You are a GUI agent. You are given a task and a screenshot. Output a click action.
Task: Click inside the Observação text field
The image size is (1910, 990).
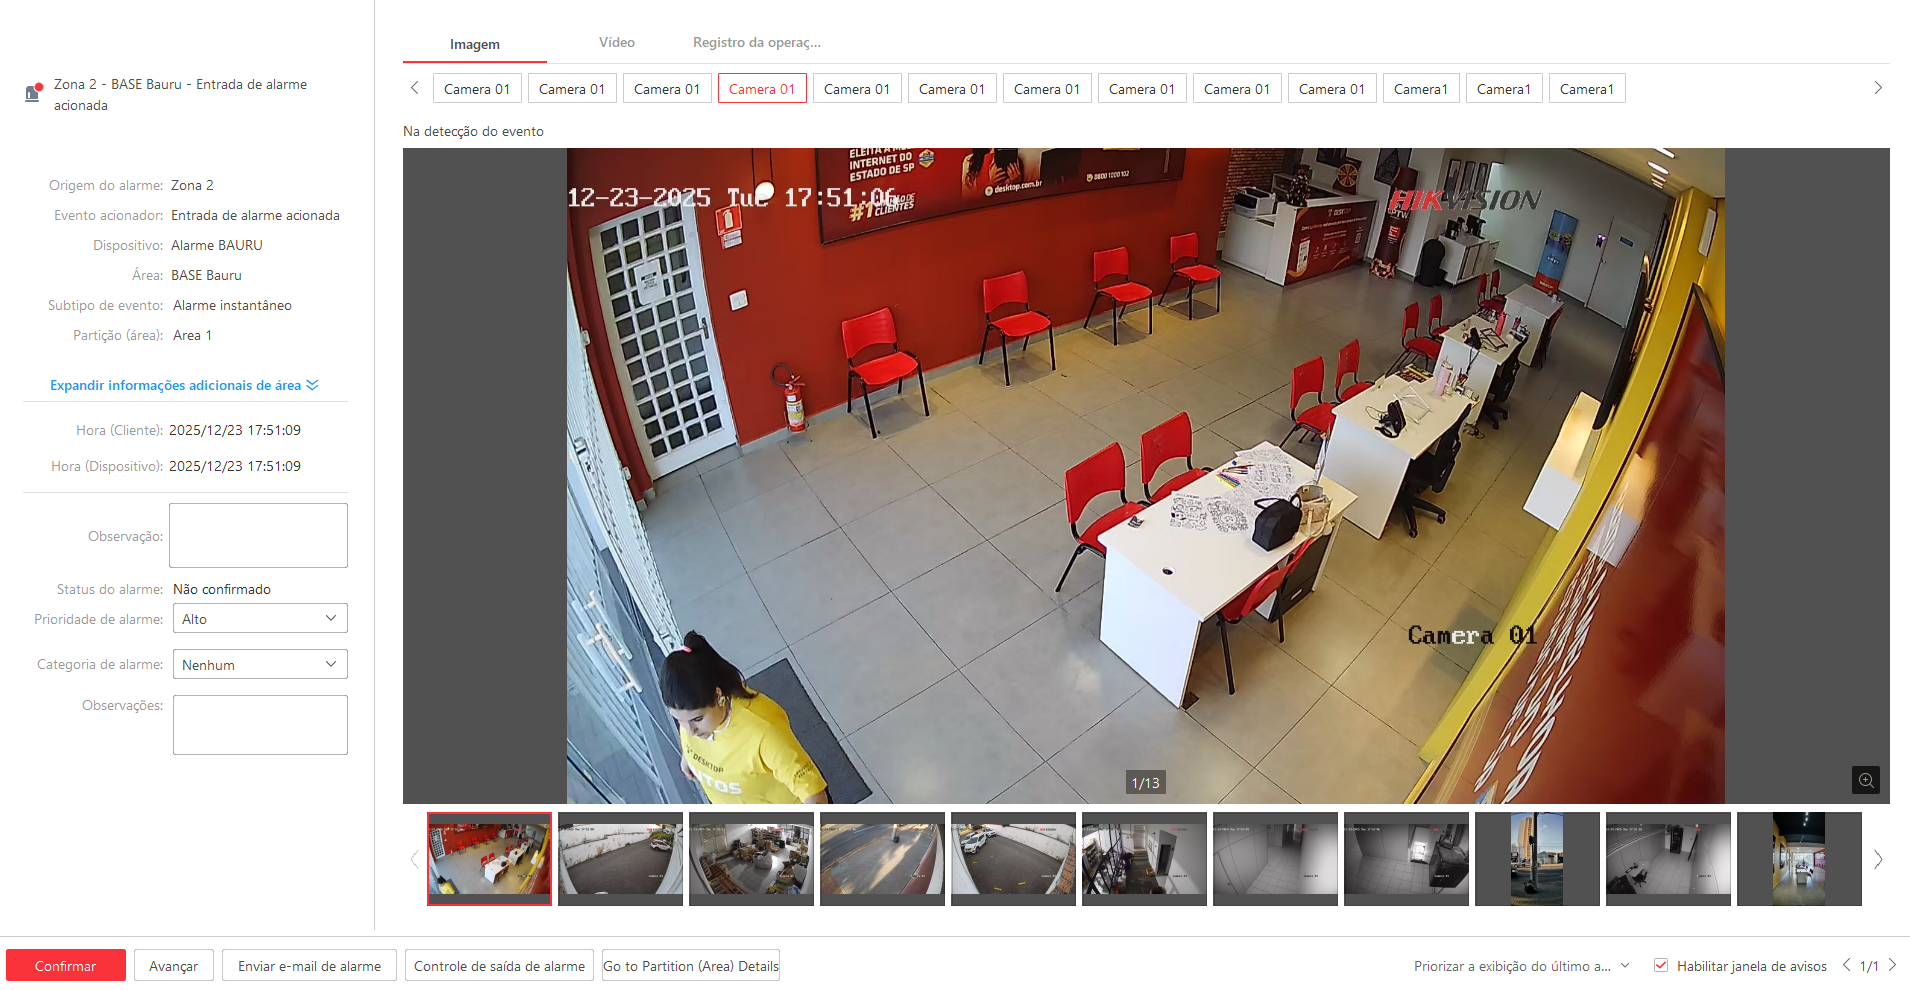258,536
